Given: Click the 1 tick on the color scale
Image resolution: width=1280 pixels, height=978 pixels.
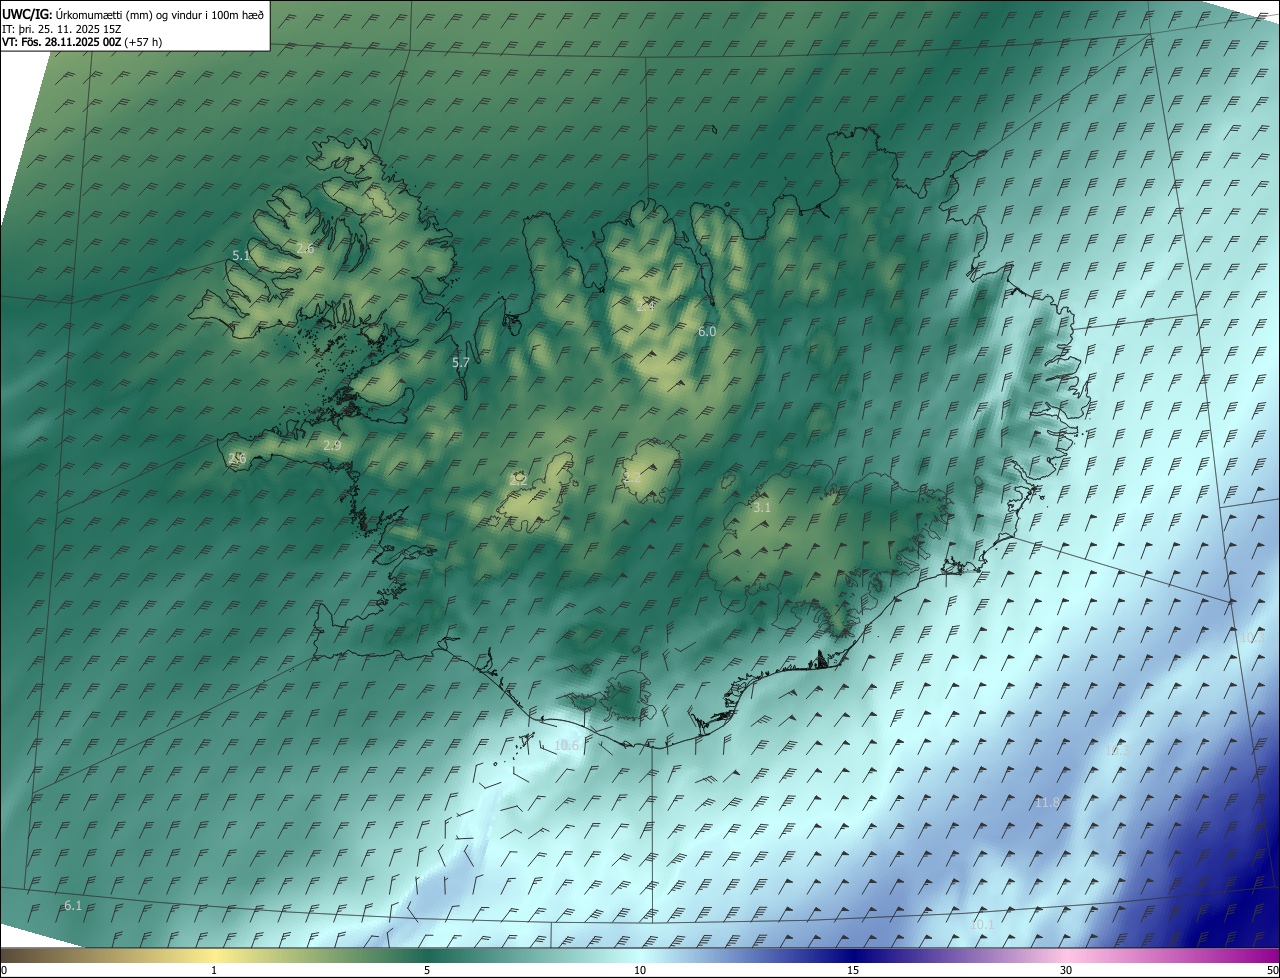Looking at the screenshot, I should pyautogui.click(x=214, y=970).
